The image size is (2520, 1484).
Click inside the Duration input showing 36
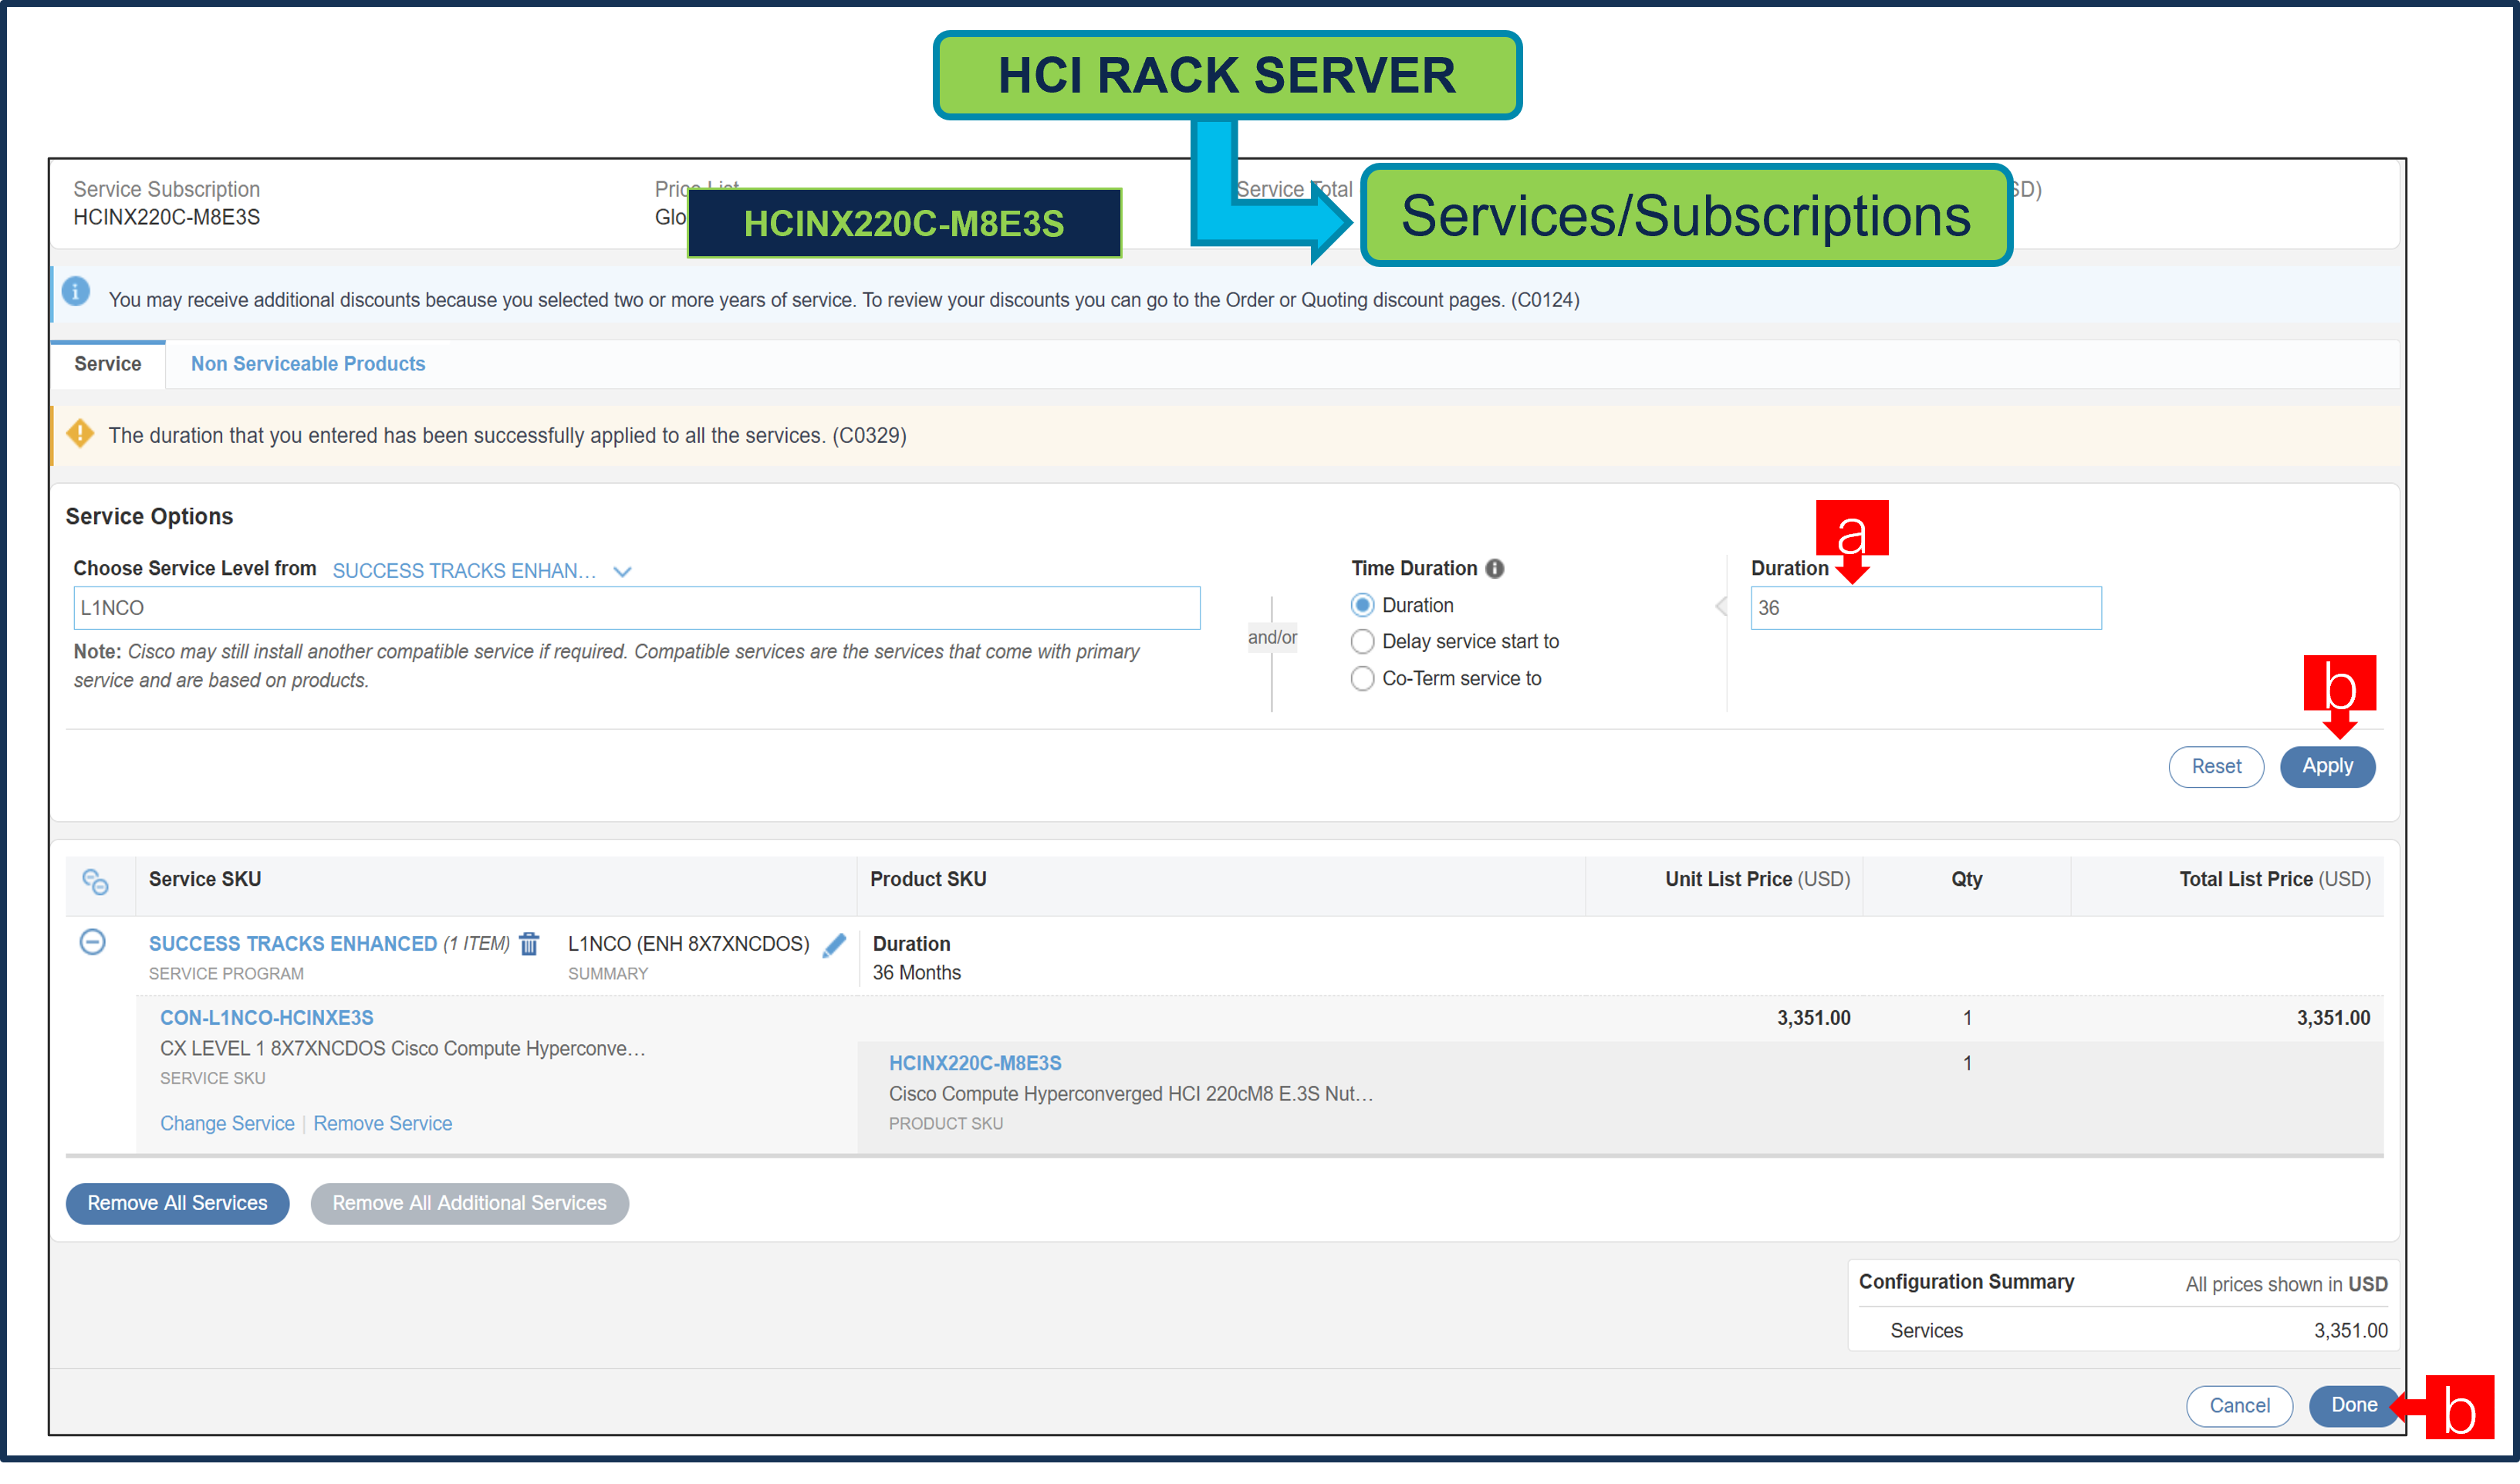1925,607
